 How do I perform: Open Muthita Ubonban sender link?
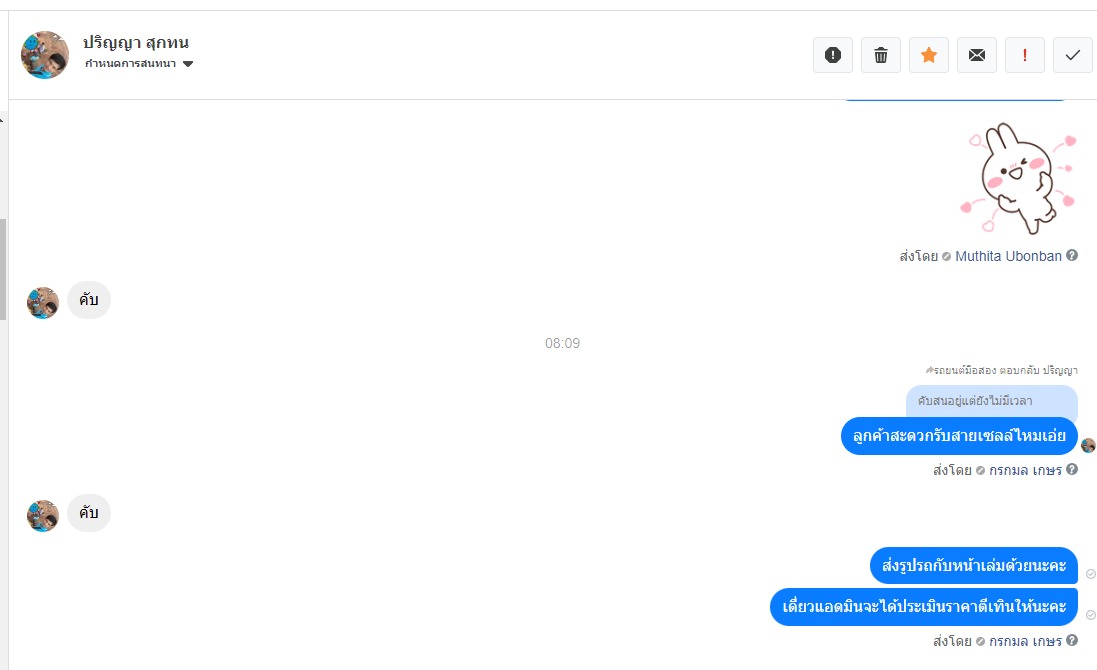click(1008, 256)
